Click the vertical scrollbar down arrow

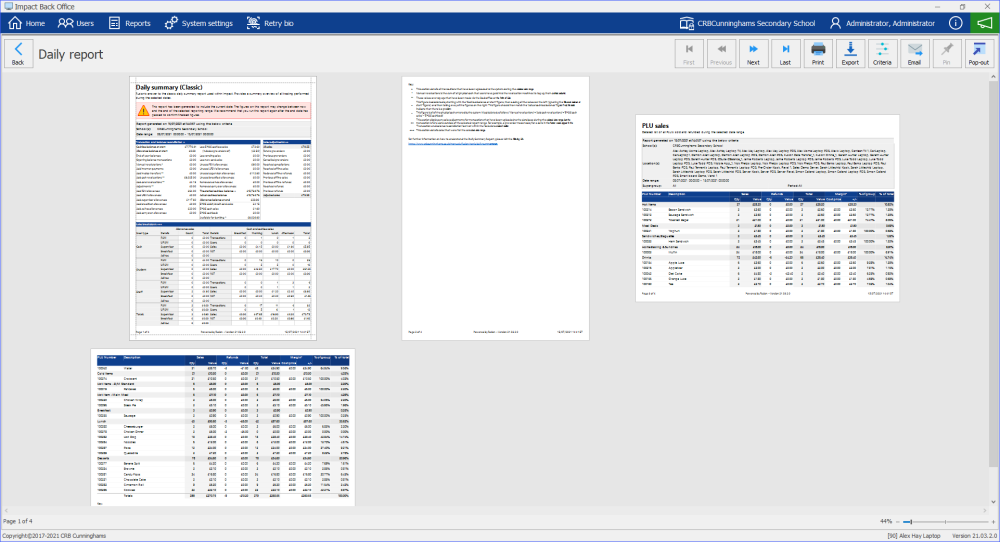coord(994,502)
